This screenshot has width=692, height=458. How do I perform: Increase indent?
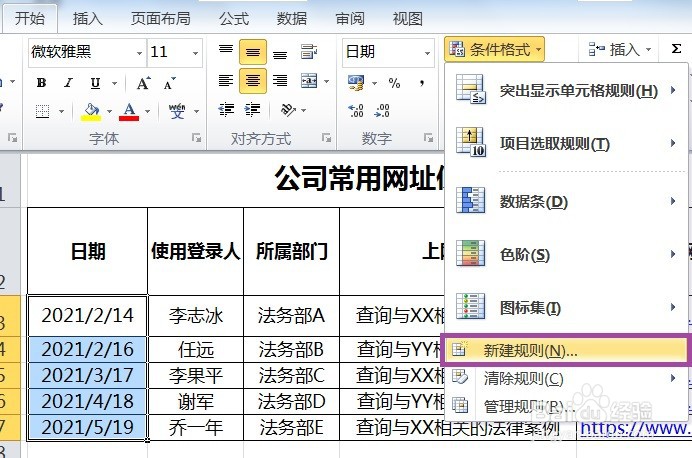click(253, 109)
